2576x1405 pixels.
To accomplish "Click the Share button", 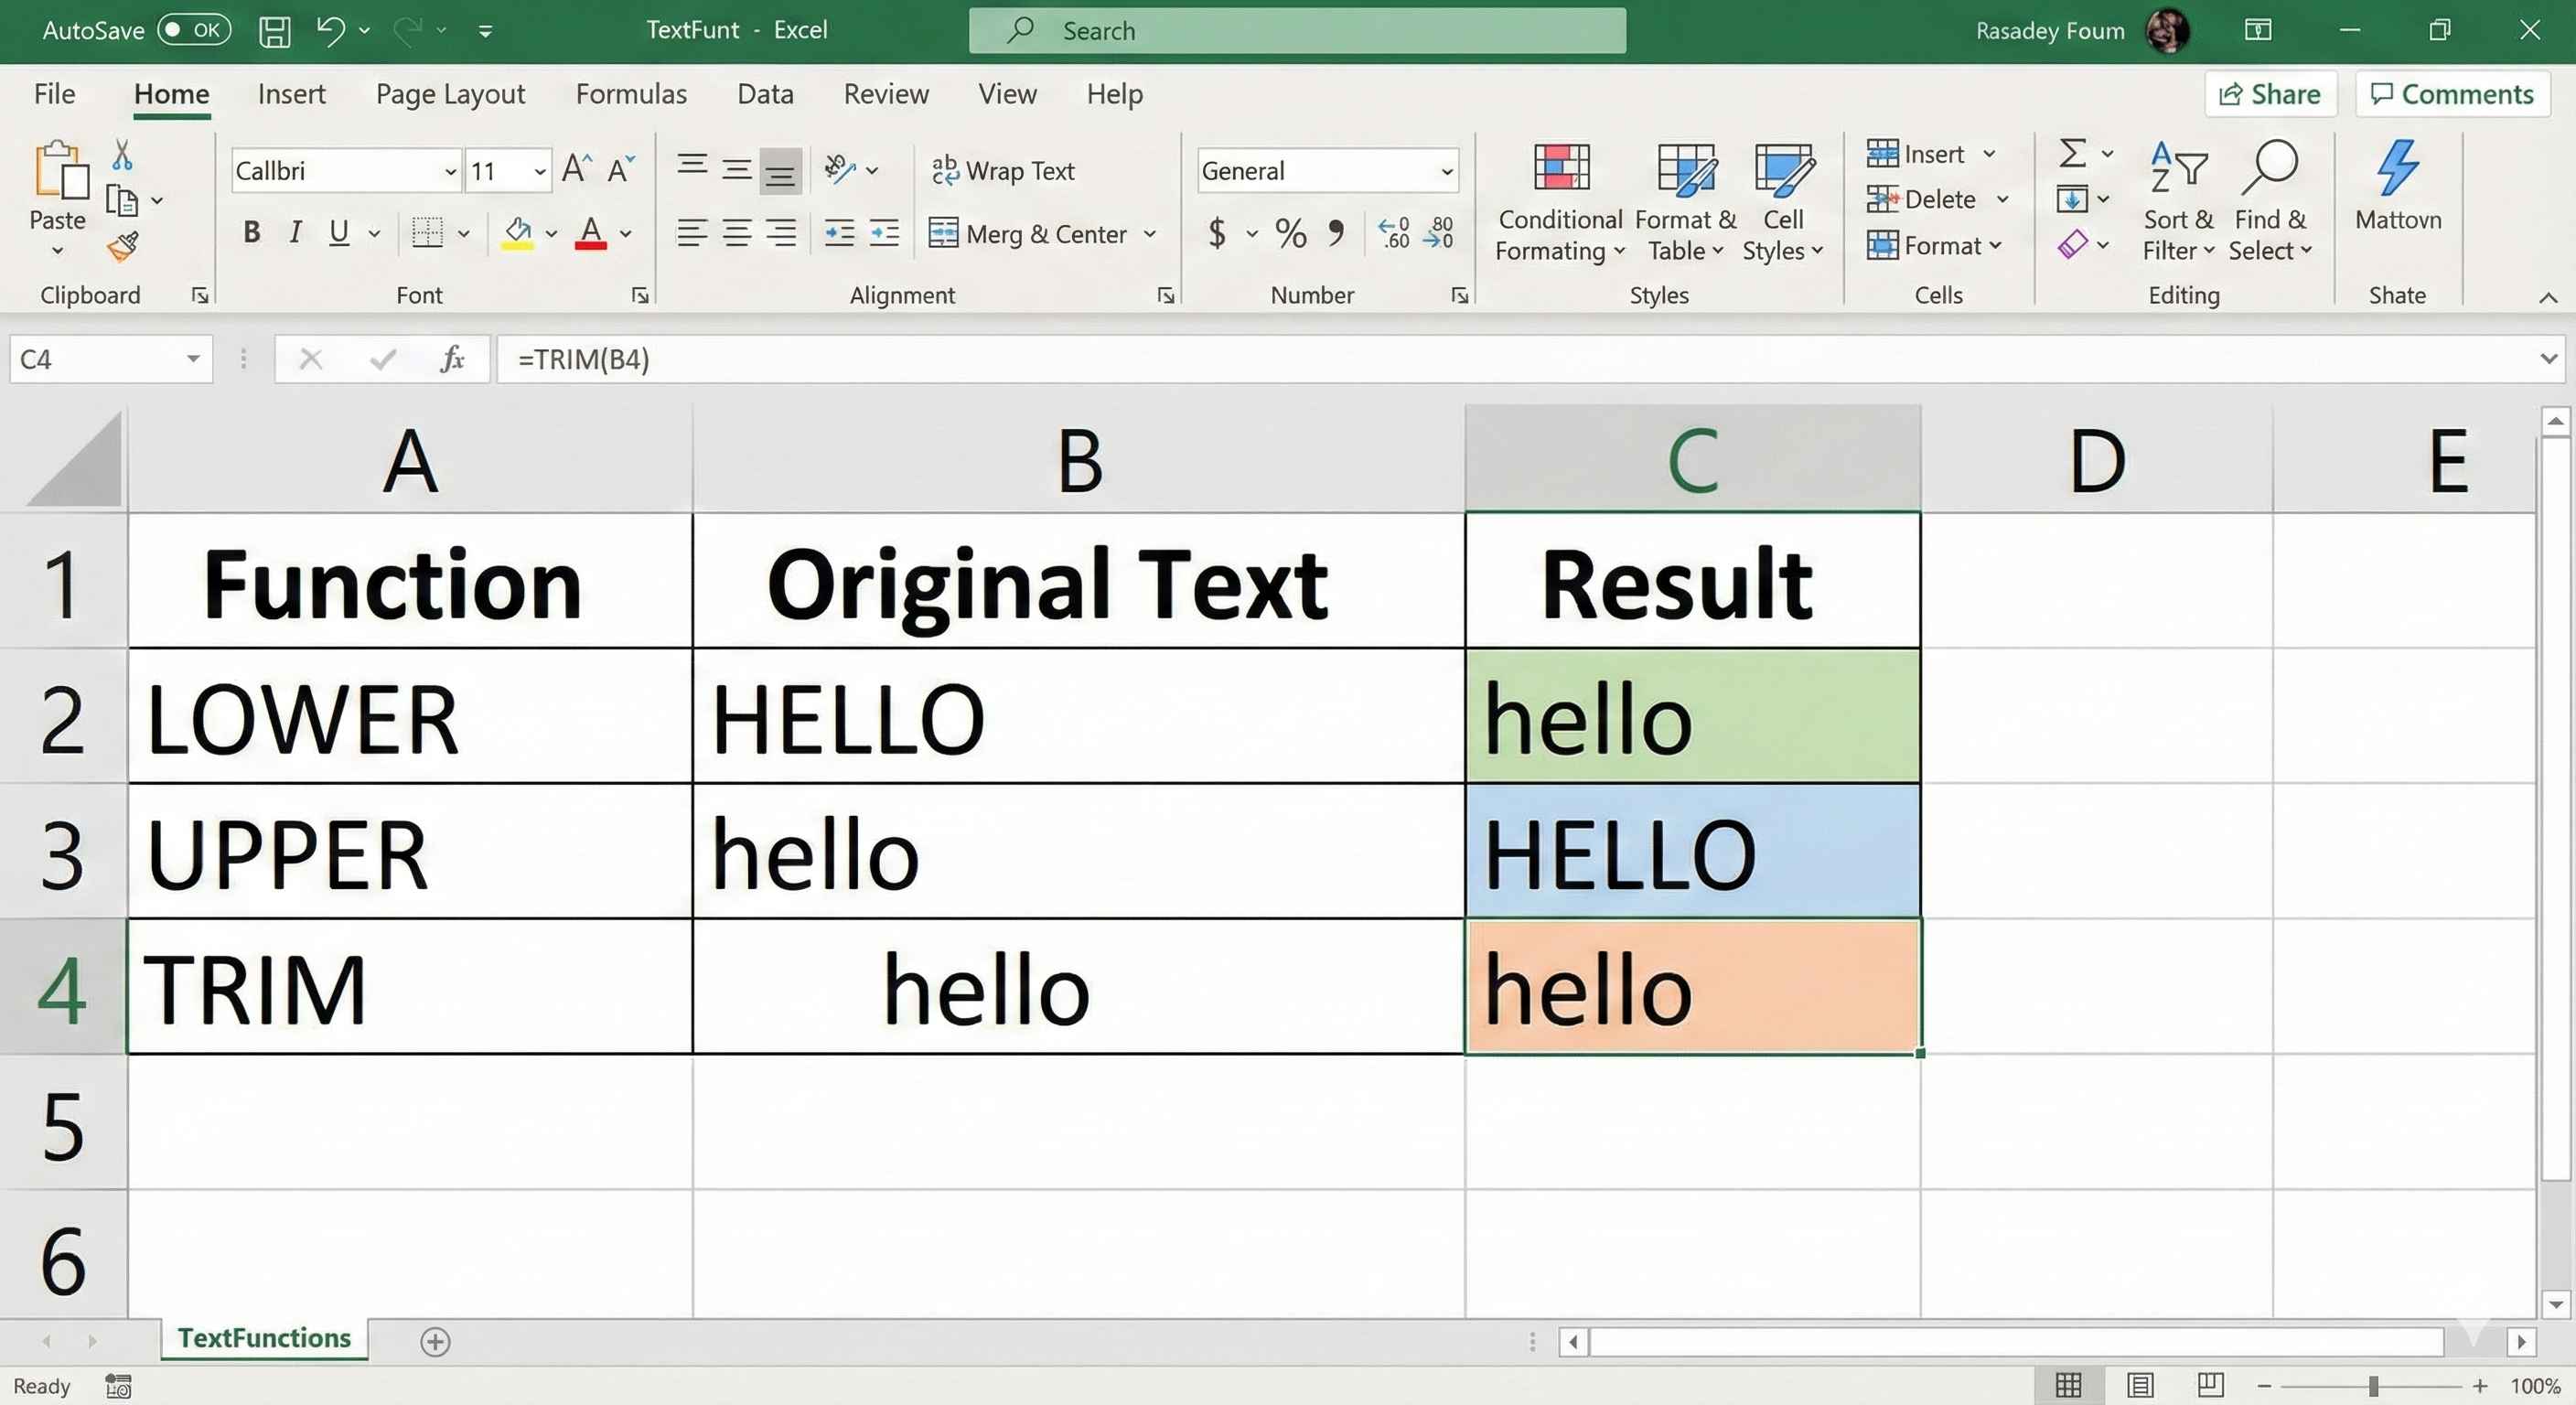I will pyautogui.click(x=2270, y=94).
